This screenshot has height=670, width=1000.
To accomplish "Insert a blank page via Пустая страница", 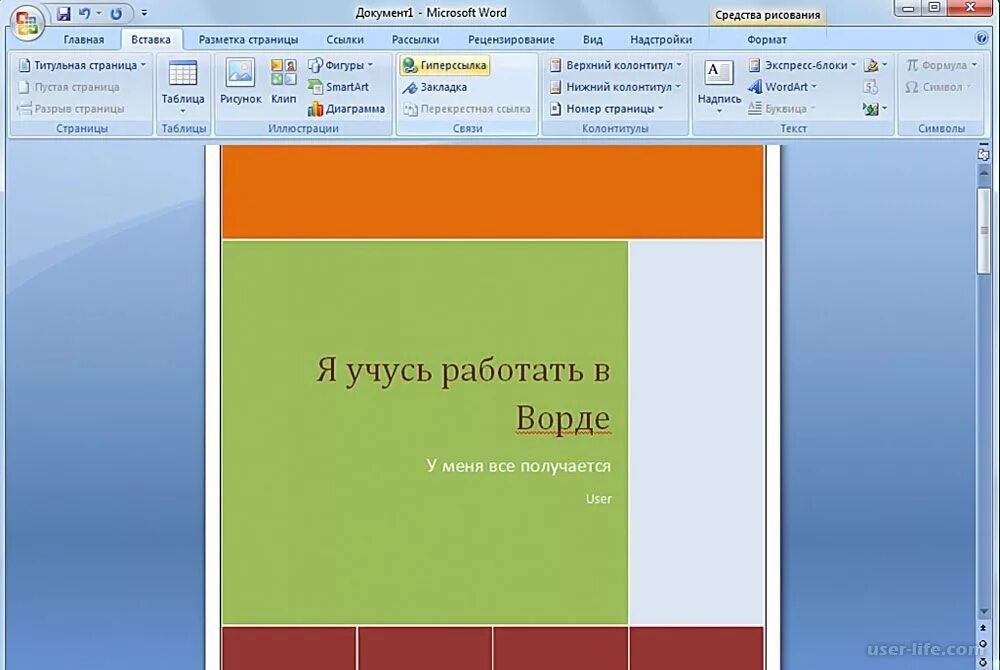I will pos(69,87).
